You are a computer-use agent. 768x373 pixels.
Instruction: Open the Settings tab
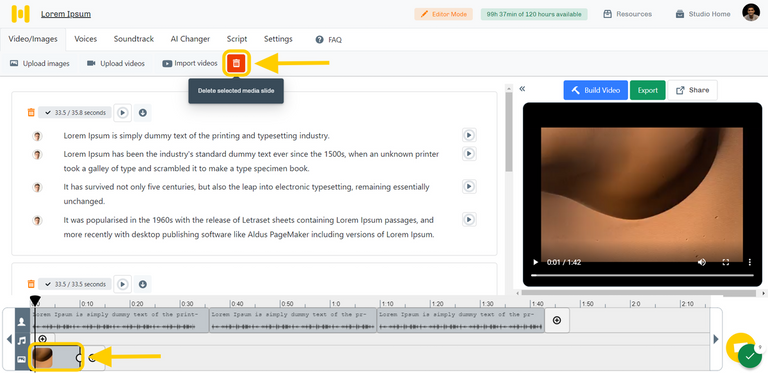coord(278,39)
